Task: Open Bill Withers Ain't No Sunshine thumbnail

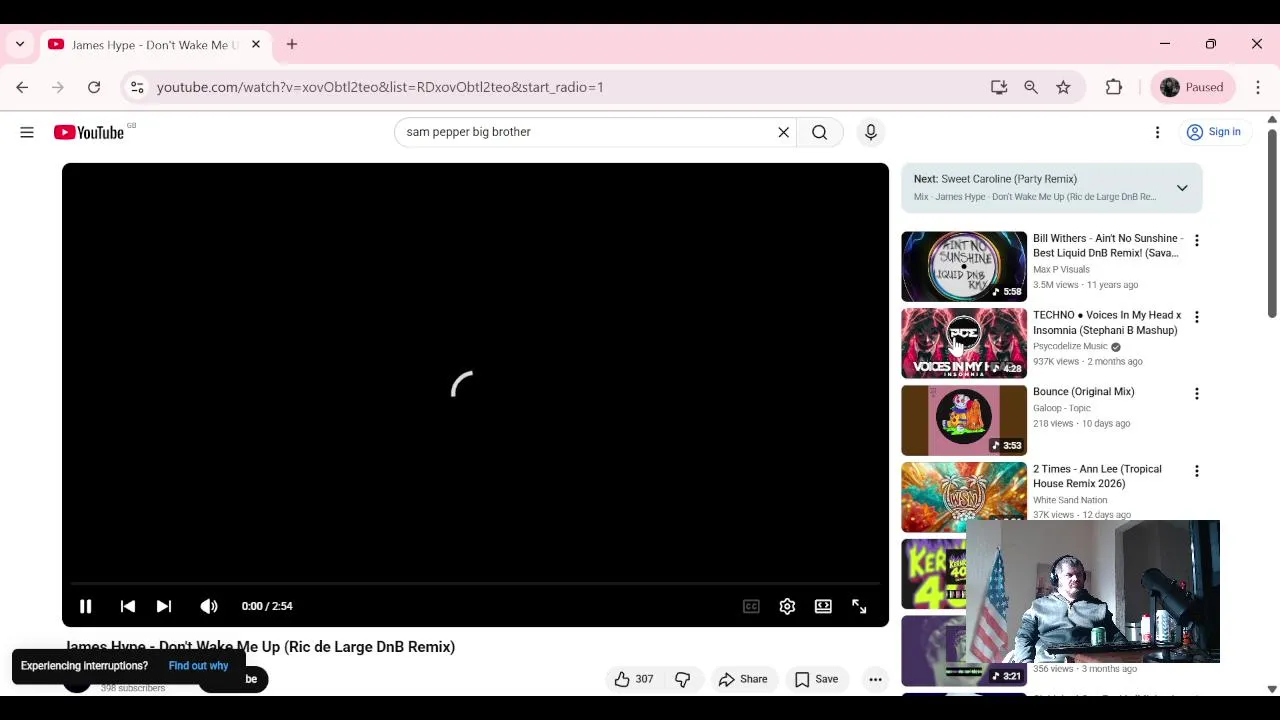Action: (x=964, y=266)
